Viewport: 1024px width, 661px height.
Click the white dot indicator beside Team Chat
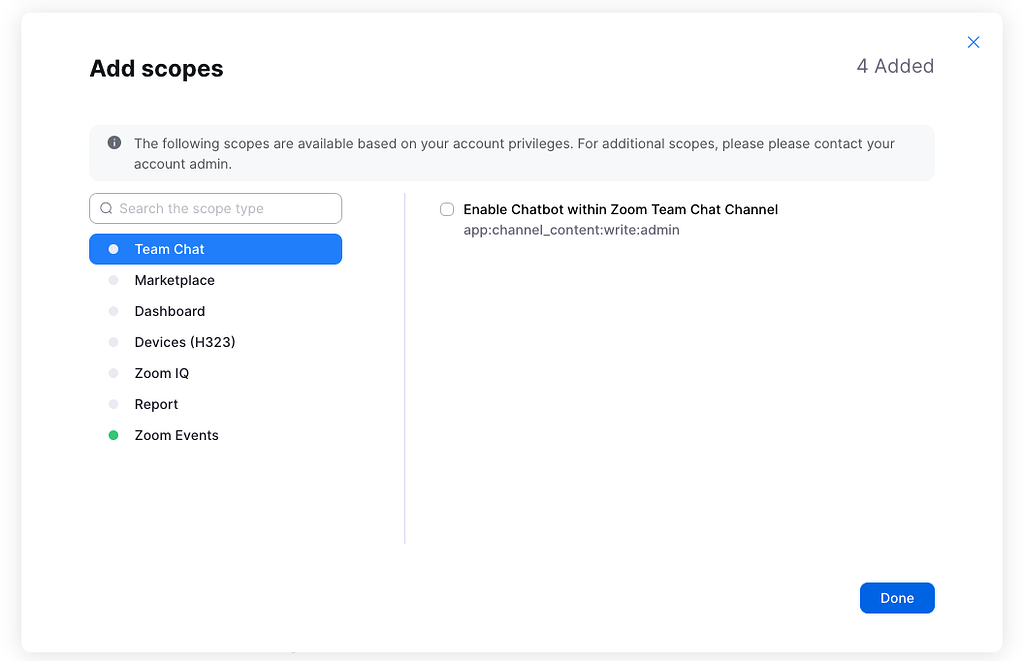[113, 249]
